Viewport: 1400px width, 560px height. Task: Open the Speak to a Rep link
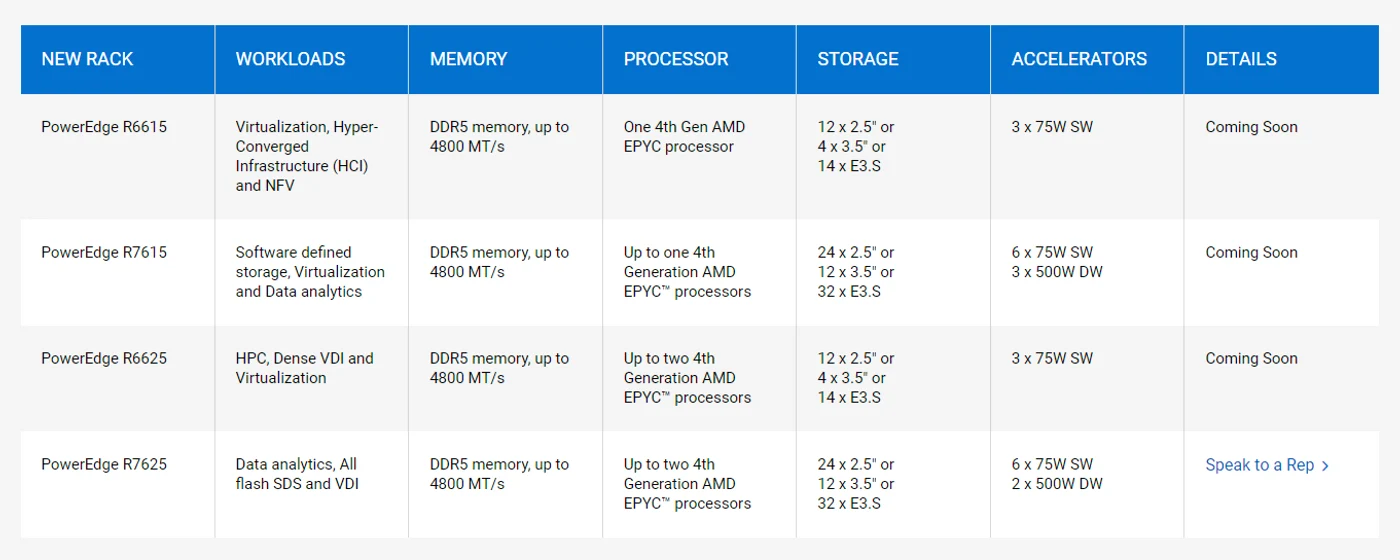pyautogui.click(x=1267, y=465)
